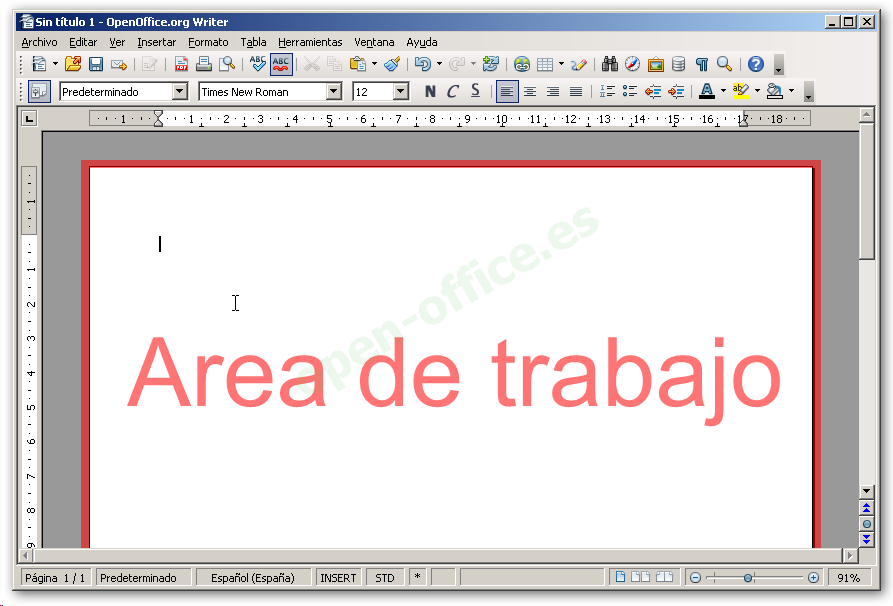
Task: Open OpenOffice.org Help question icon
Action: 756,64
